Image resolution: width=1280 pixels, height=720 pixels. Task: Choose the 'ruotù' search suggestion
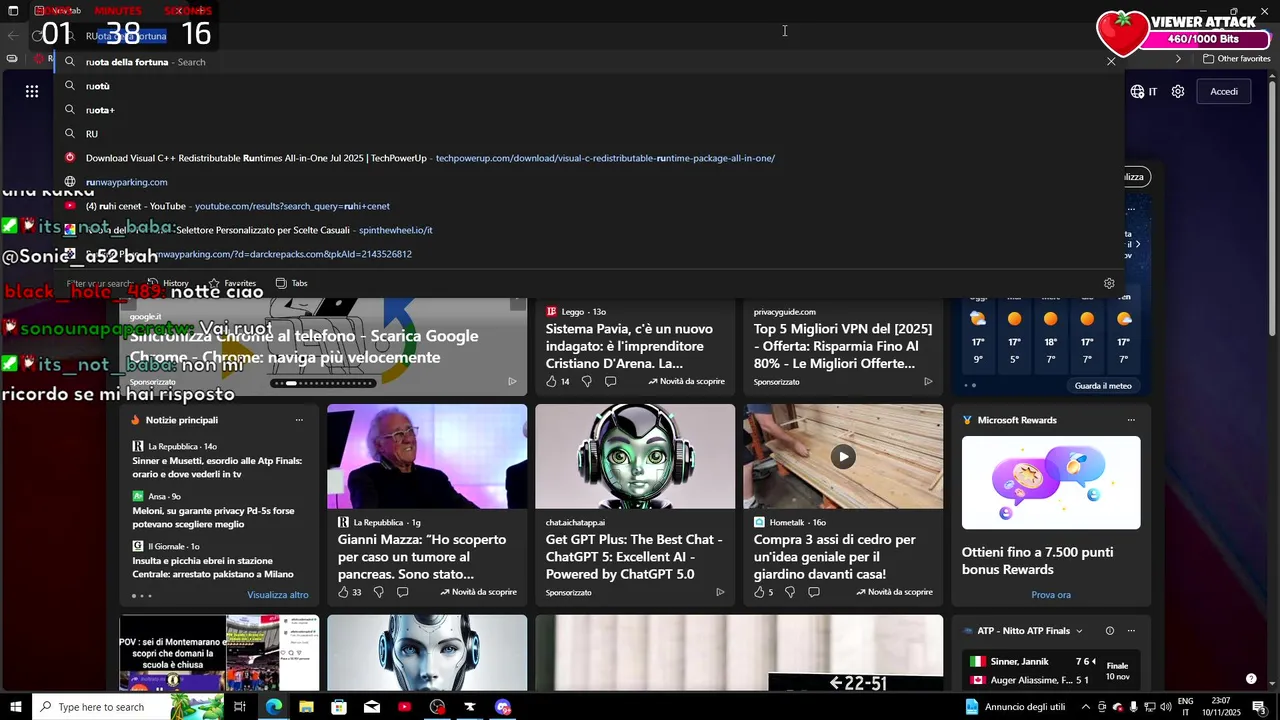[x=588, y=86]
